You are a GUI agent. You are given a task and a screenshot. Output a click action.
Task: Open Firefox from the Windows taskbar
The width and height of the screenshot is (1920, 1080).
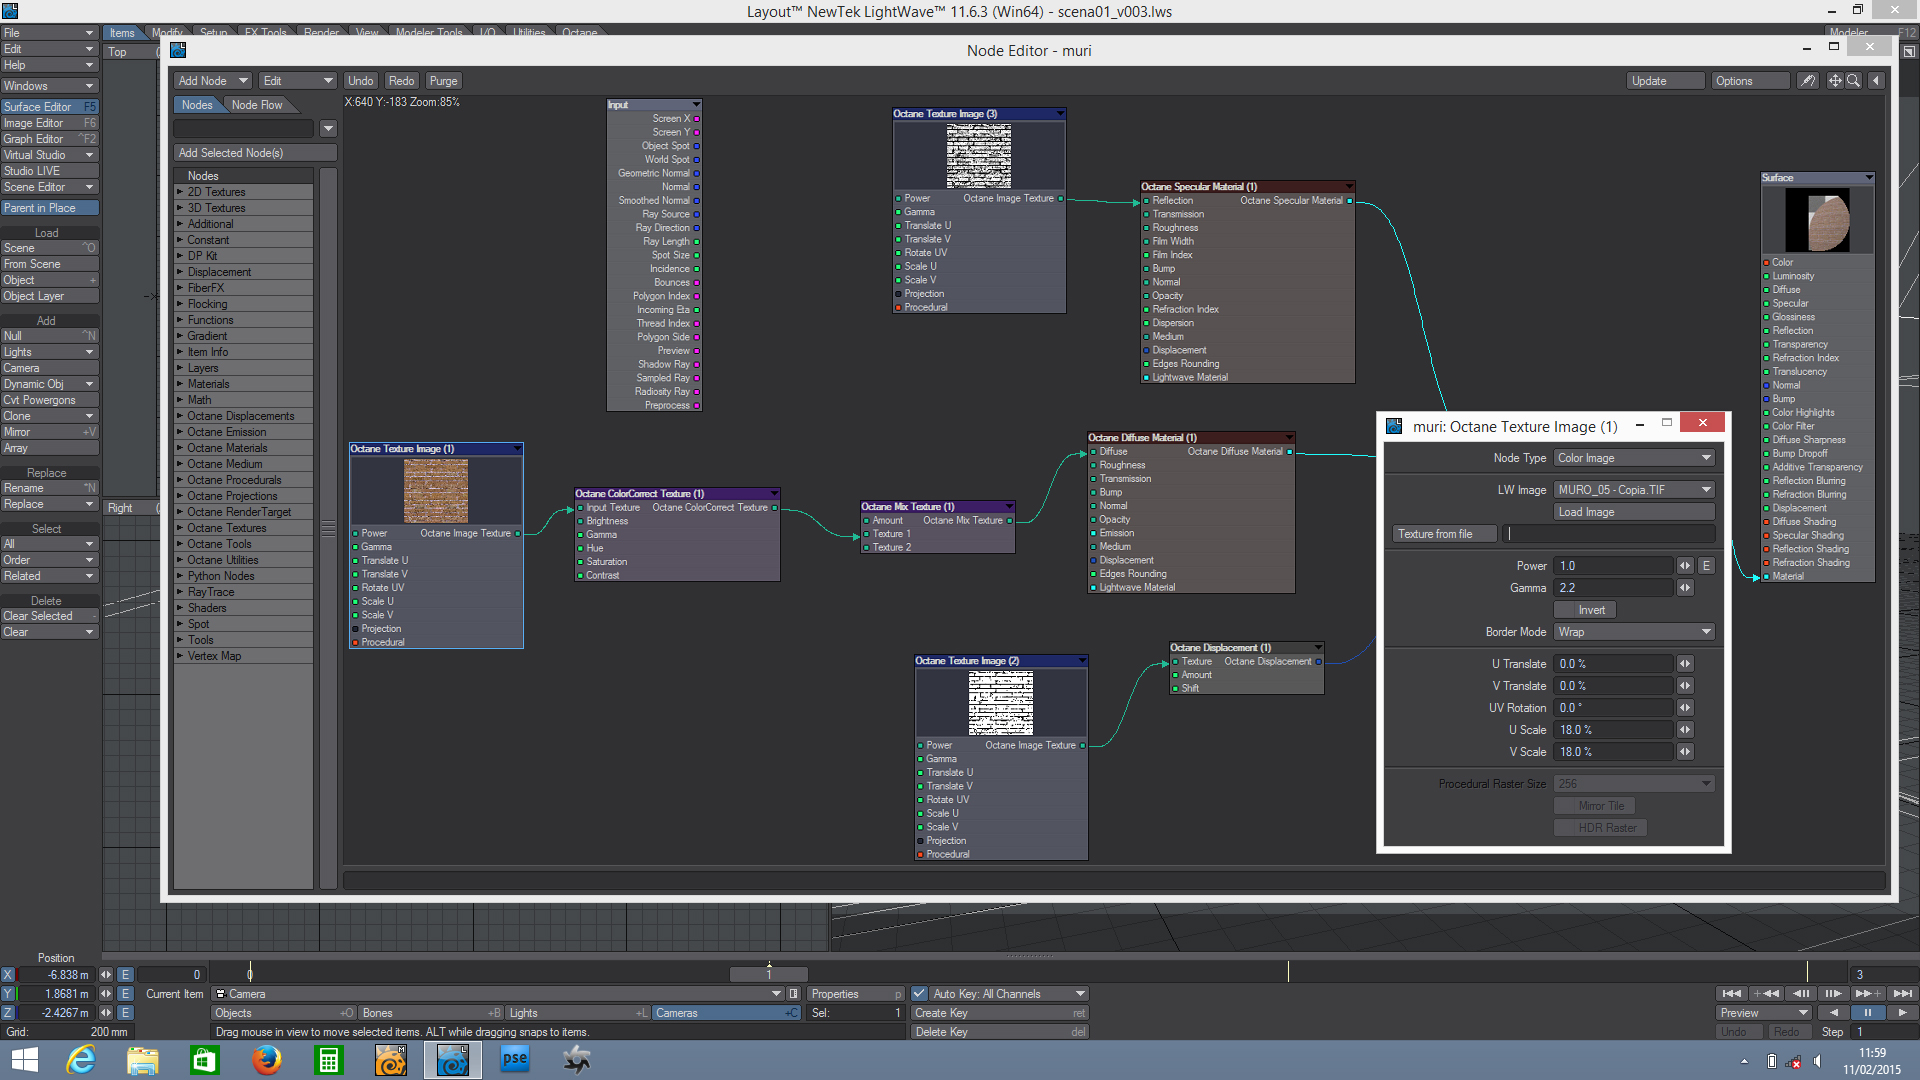coord(266,1060)
